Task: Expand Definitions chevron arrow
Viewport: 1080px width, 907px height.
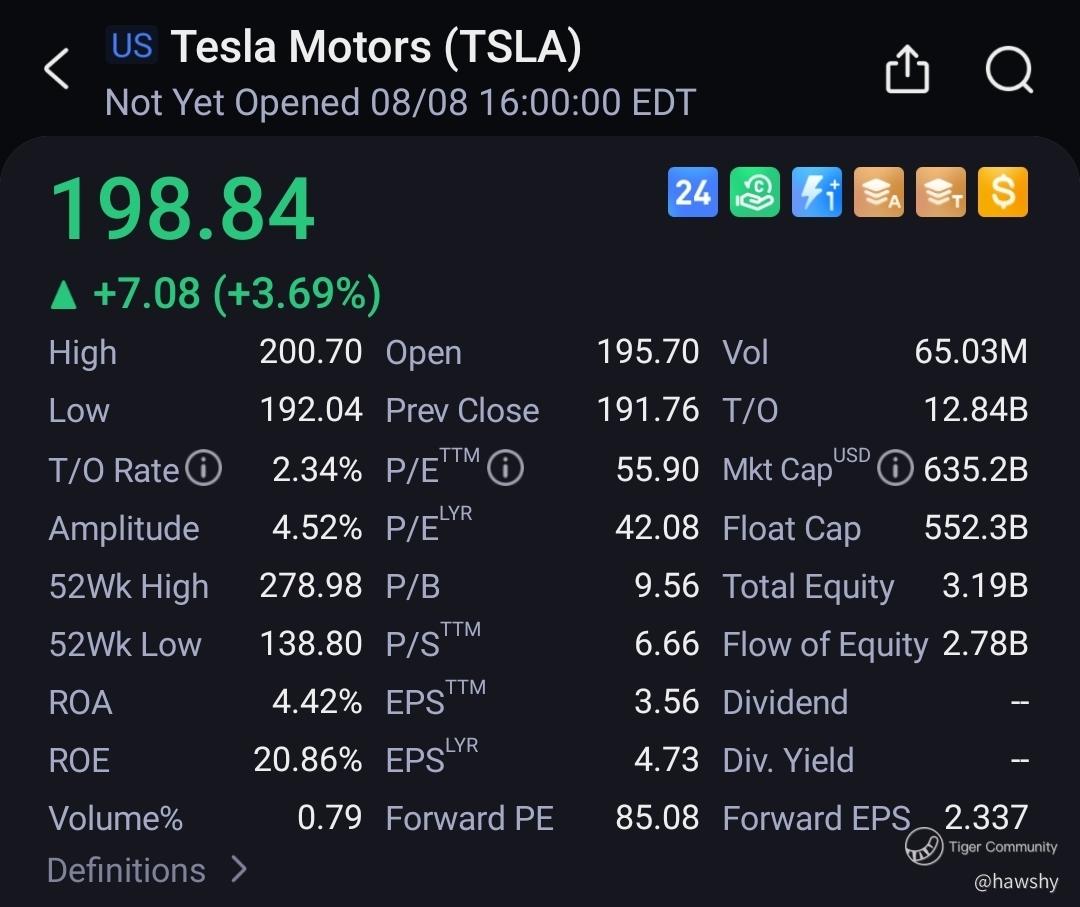Action: point(238,869)
